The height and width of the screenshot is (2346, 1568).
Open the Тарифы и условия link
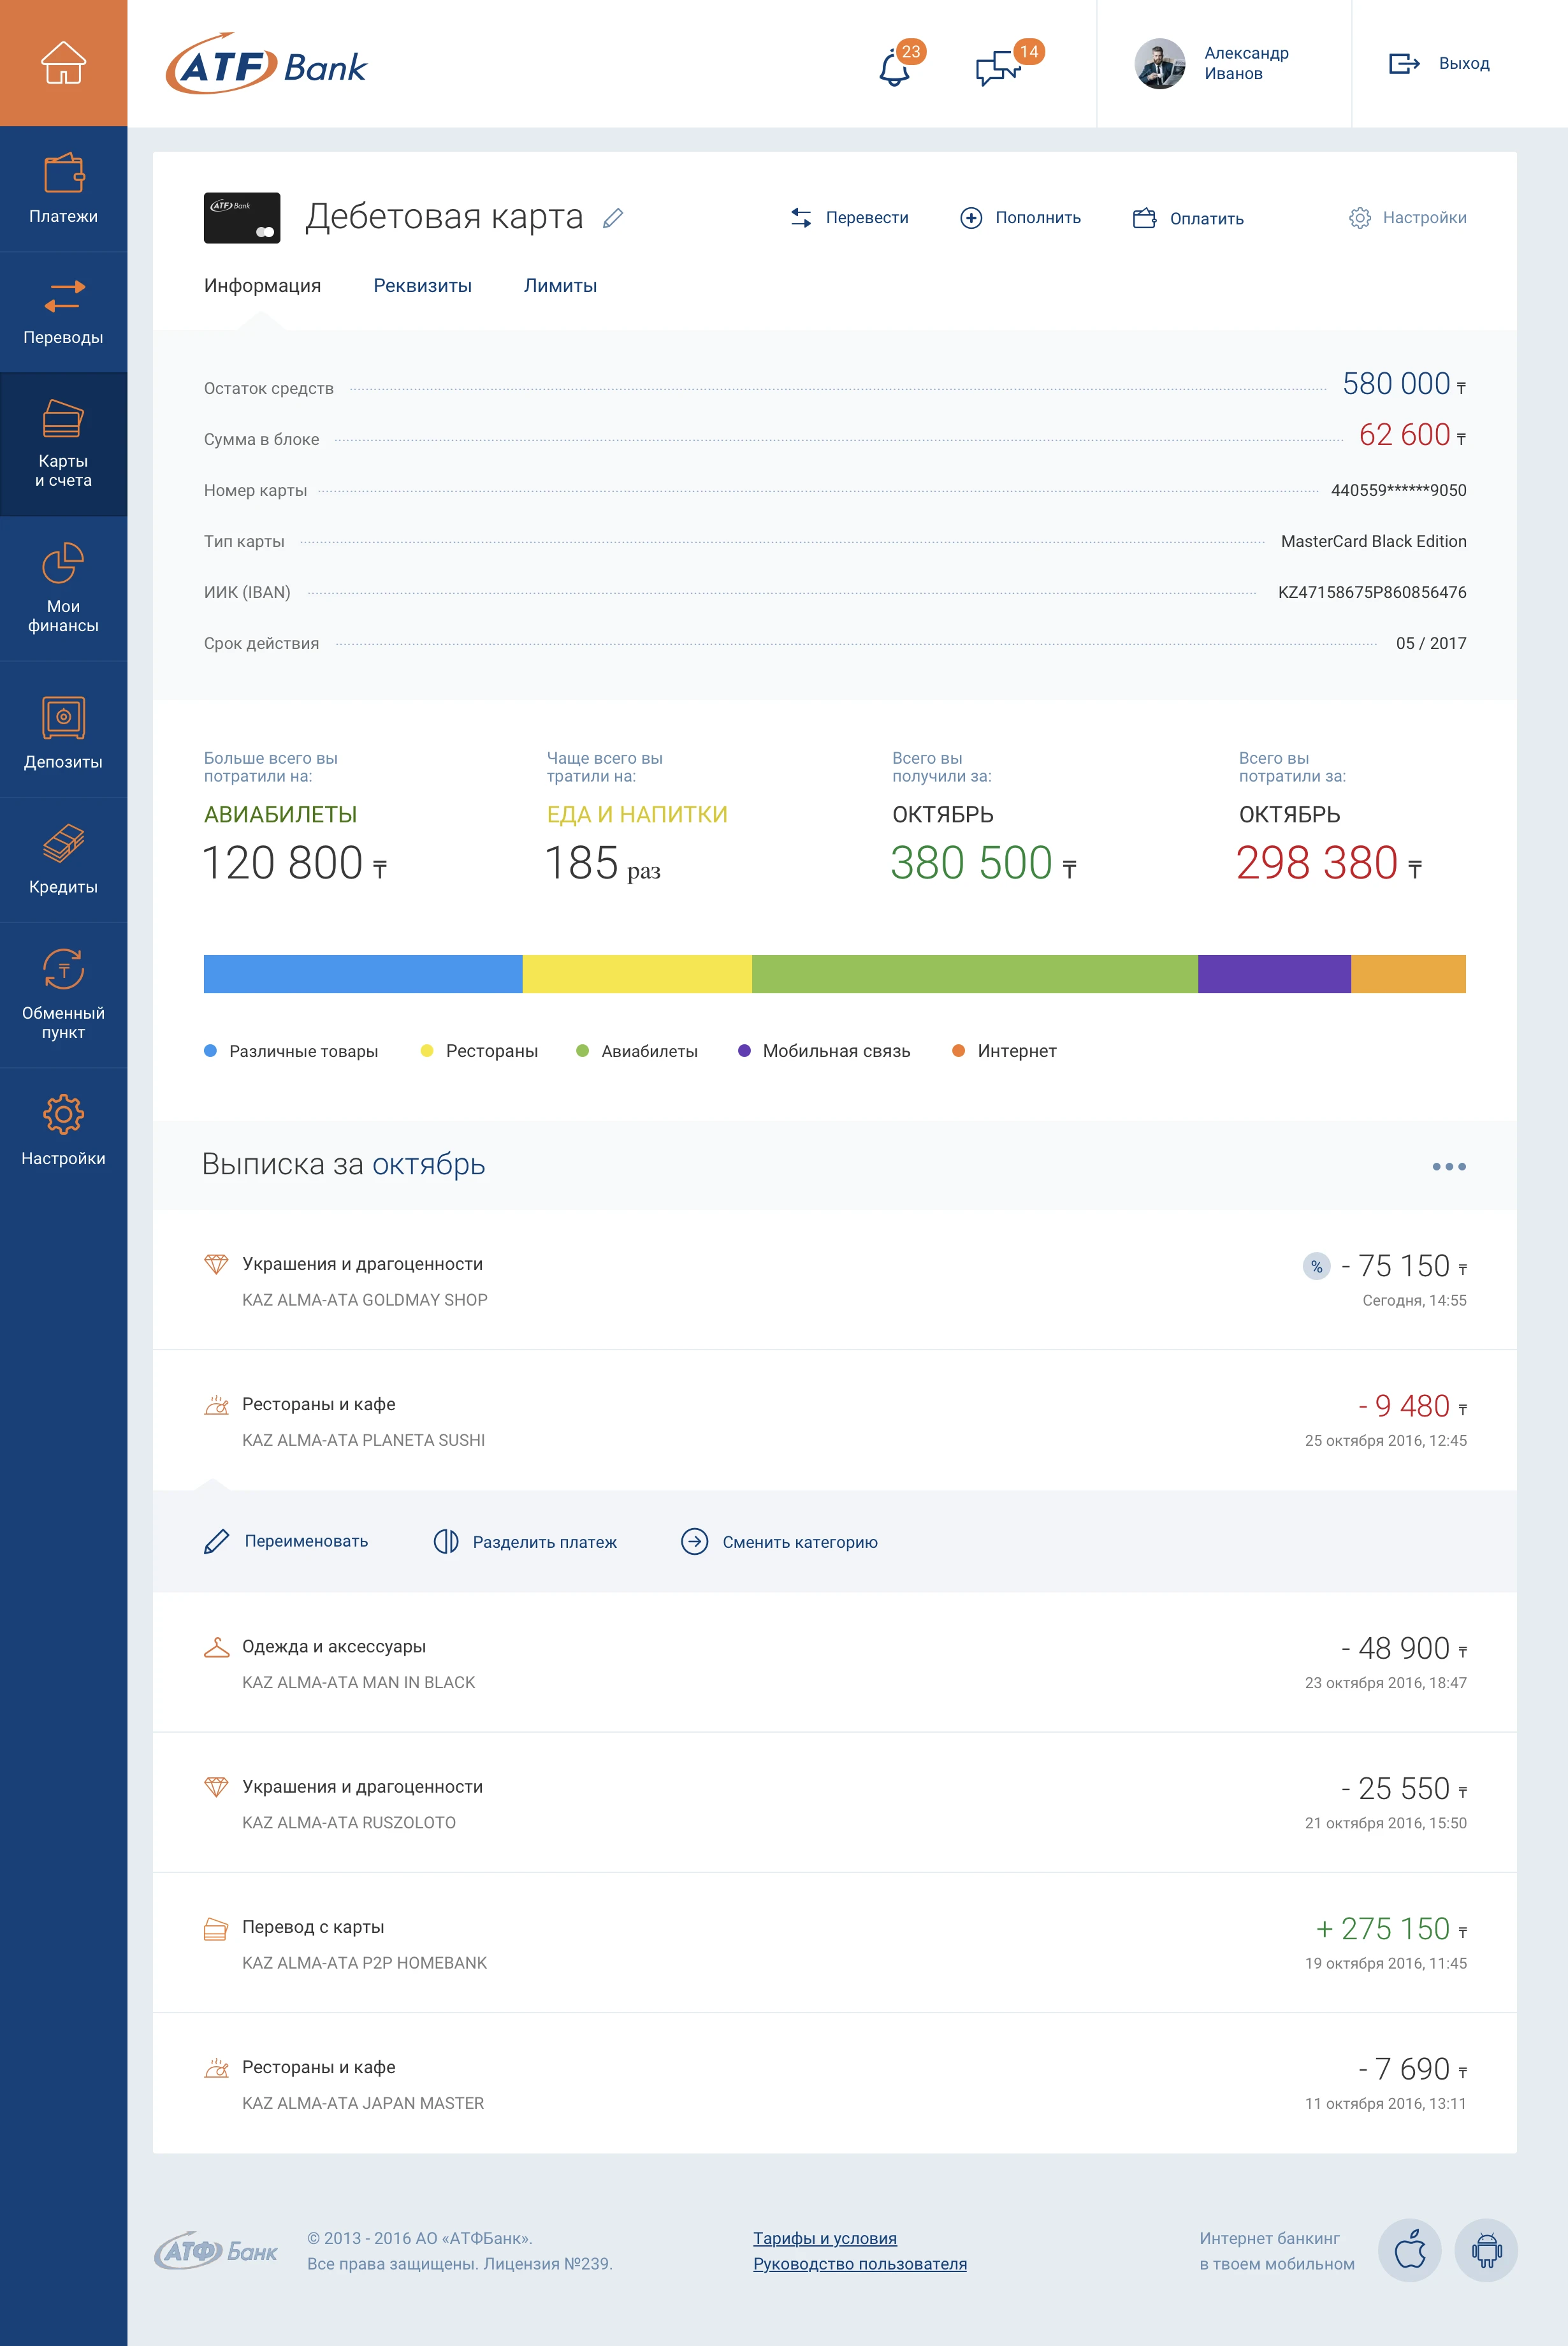(824, 2238)
